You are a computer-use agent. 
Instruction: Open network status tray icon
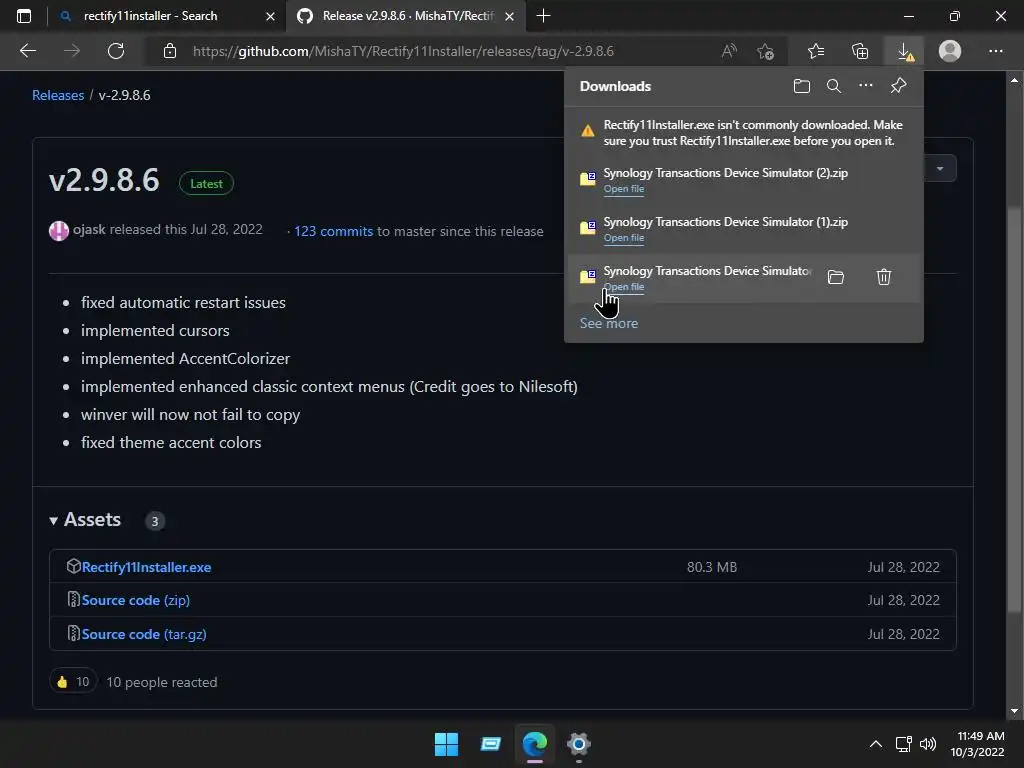903,744
